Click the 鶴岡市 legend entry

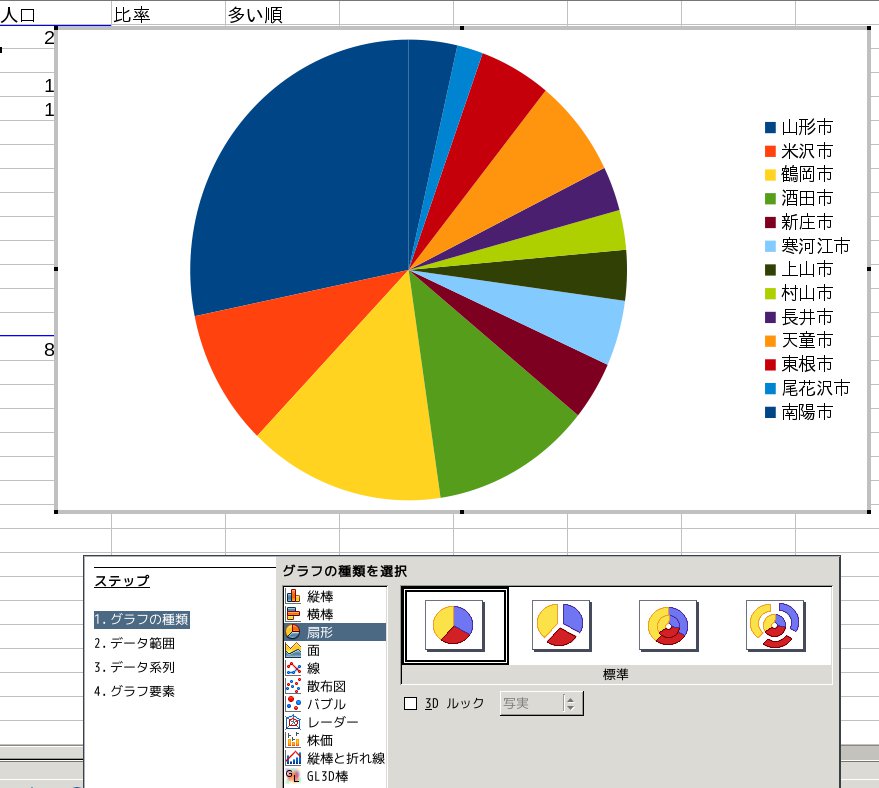click(x=806, y=175)
